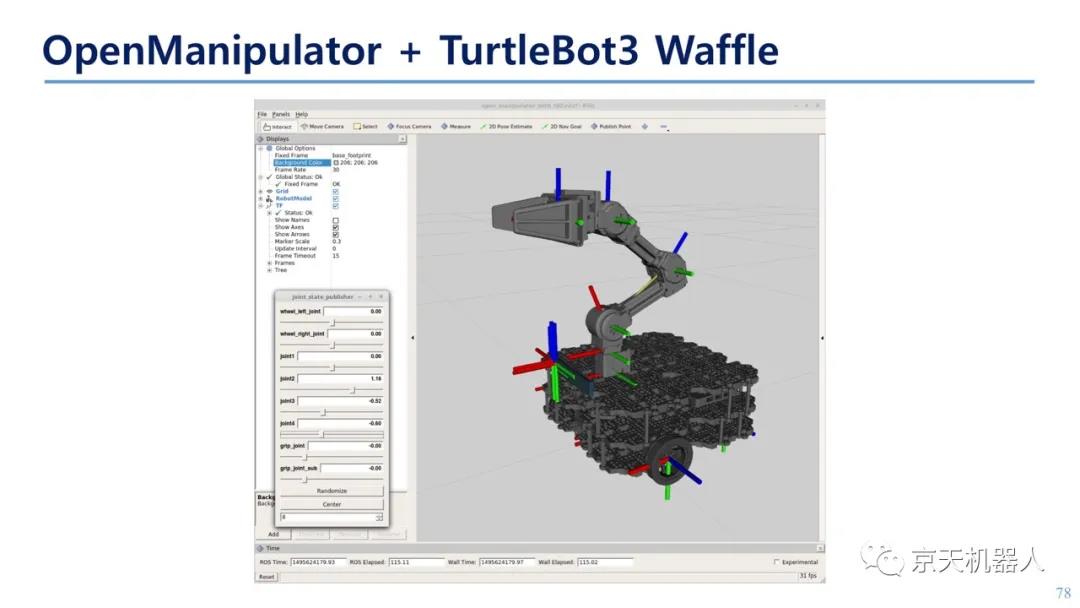Click the wheel_left_joint slider
This screenshot has height=608, width=1080.
pyautogui.click(x=331, y=323)
